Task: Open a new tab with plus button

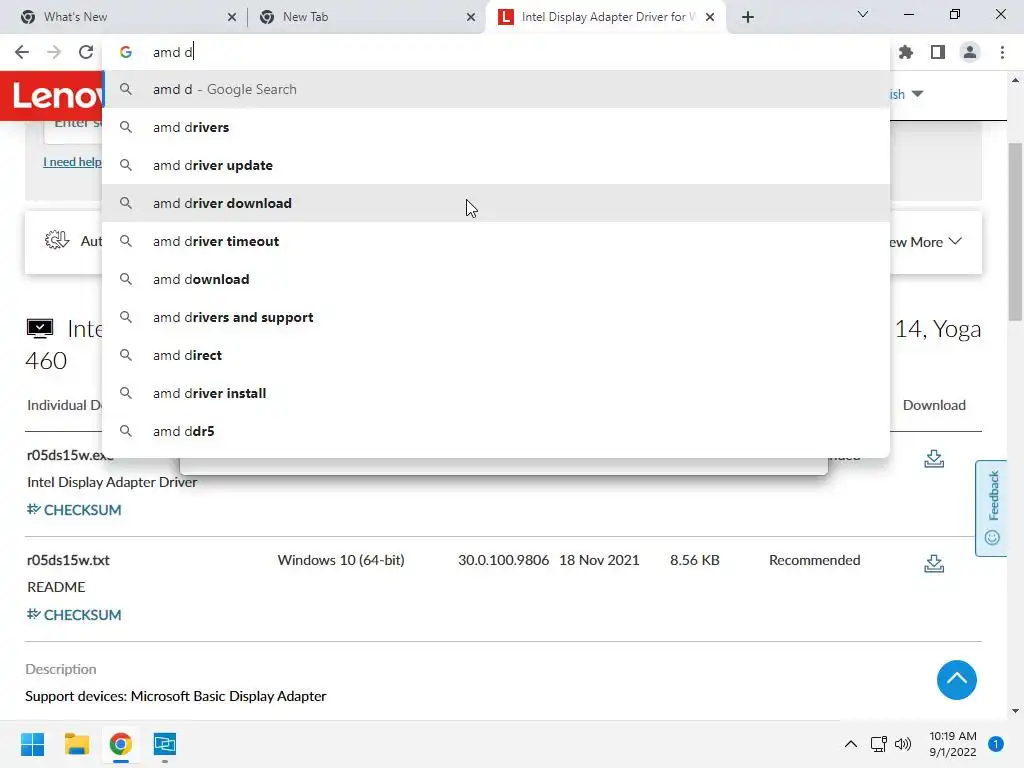Action: point(748,17)
